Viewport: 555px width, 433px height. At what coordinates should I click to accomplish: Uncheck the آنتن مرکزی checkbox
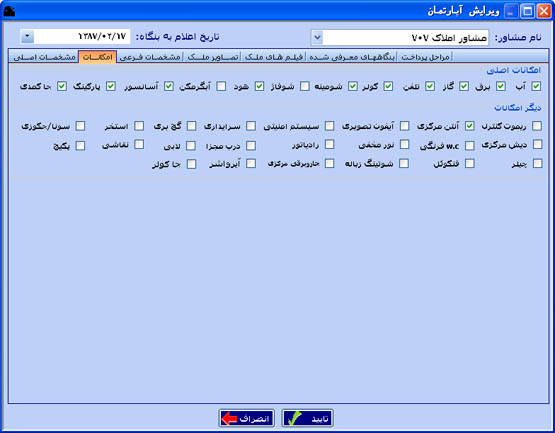[x=470, y=126]
